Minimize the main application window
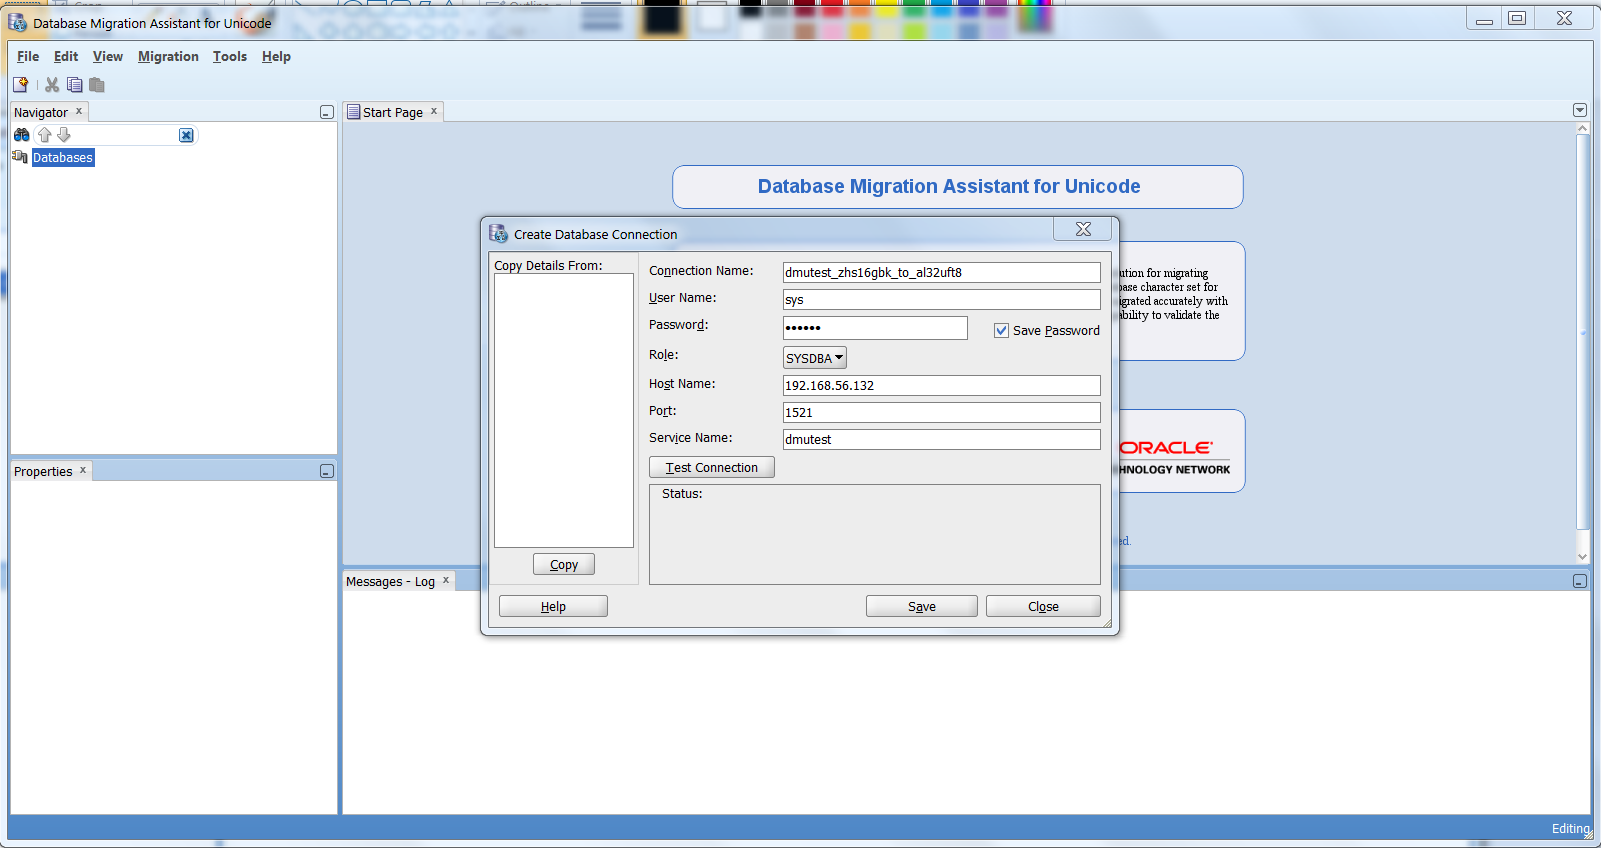 pyautogui.click(x=1484, y=18)
